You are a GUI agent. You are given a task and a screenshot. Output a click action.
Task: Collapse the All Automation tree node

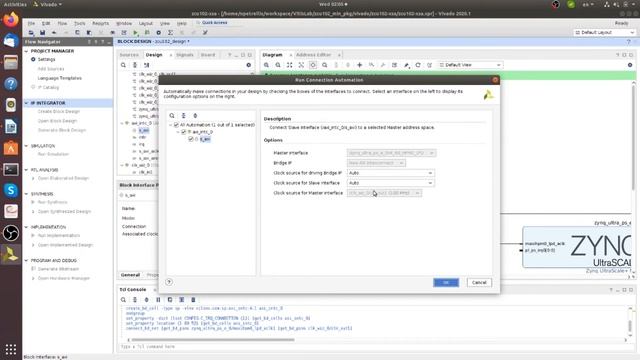tap(171, 125)
